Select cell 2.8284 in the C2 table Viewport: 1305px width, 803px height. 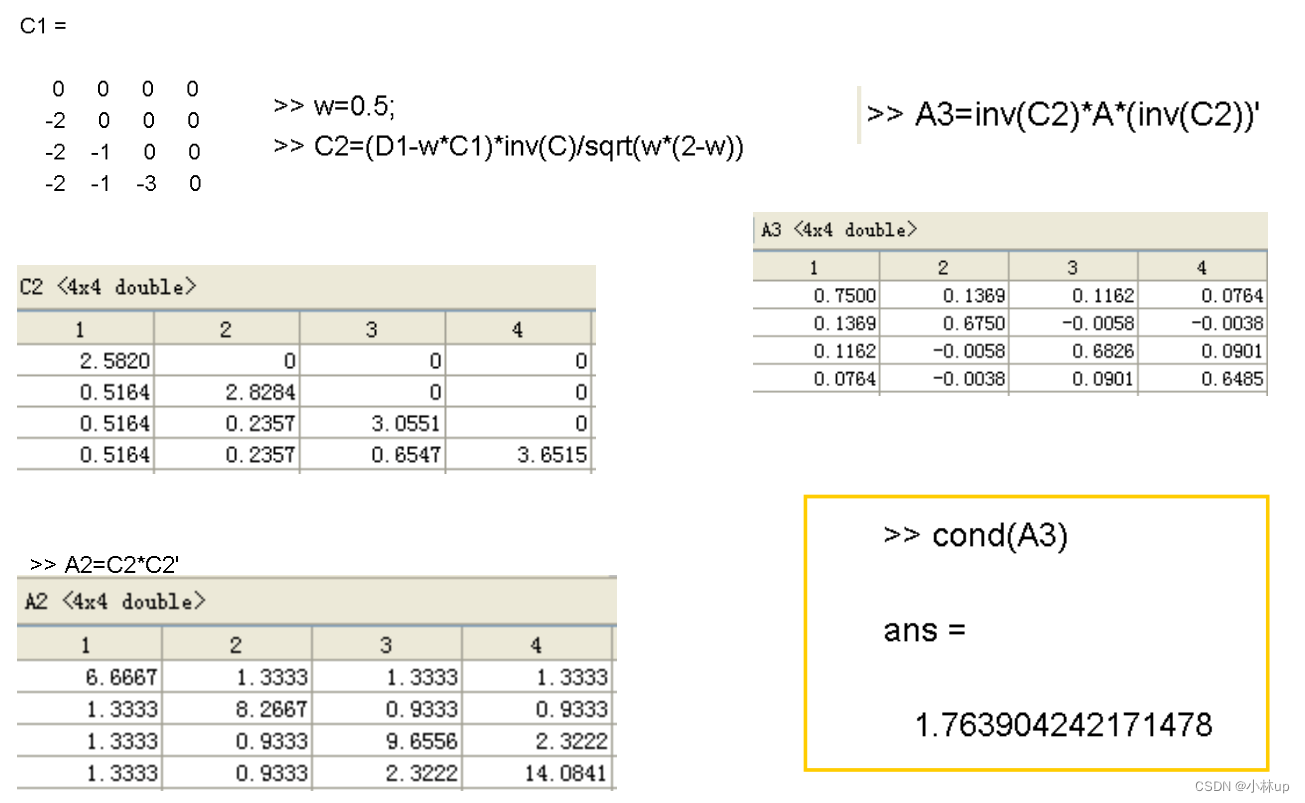click(x=226, y=392)
